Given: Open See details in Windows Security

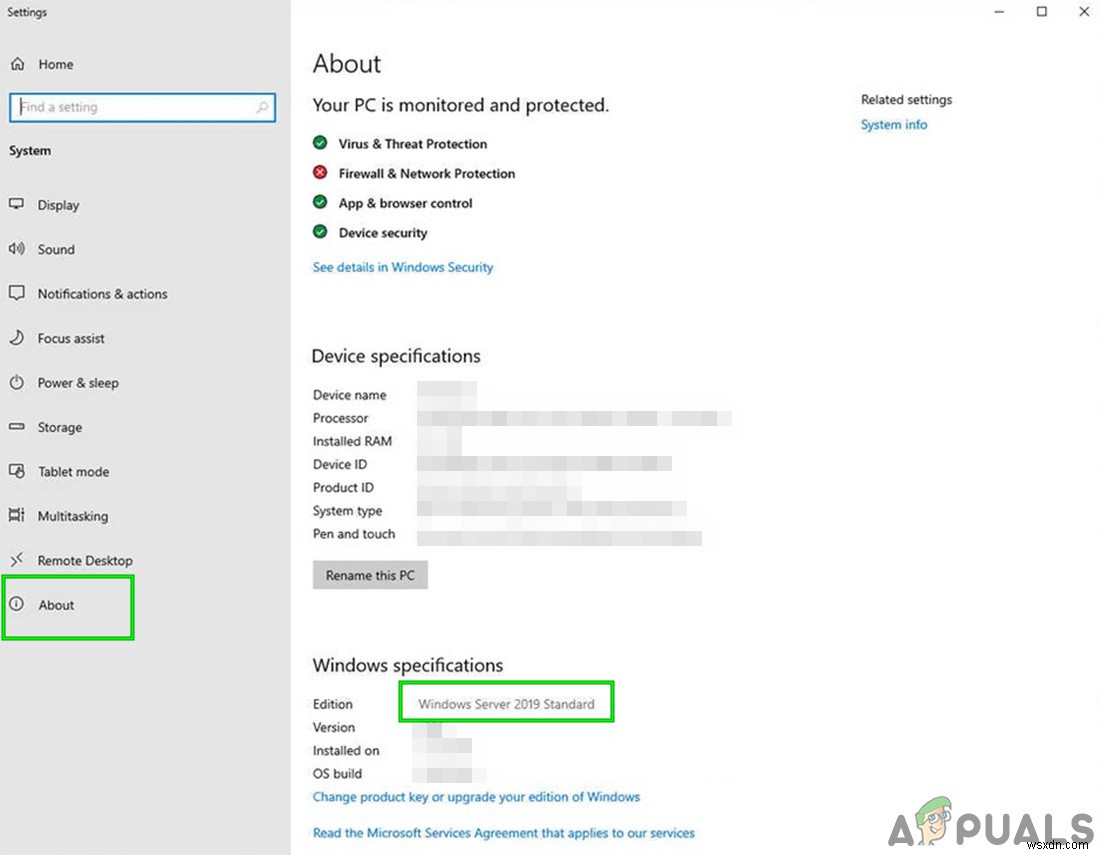Looking at the screenshot, I should click(x=403, y=267).
